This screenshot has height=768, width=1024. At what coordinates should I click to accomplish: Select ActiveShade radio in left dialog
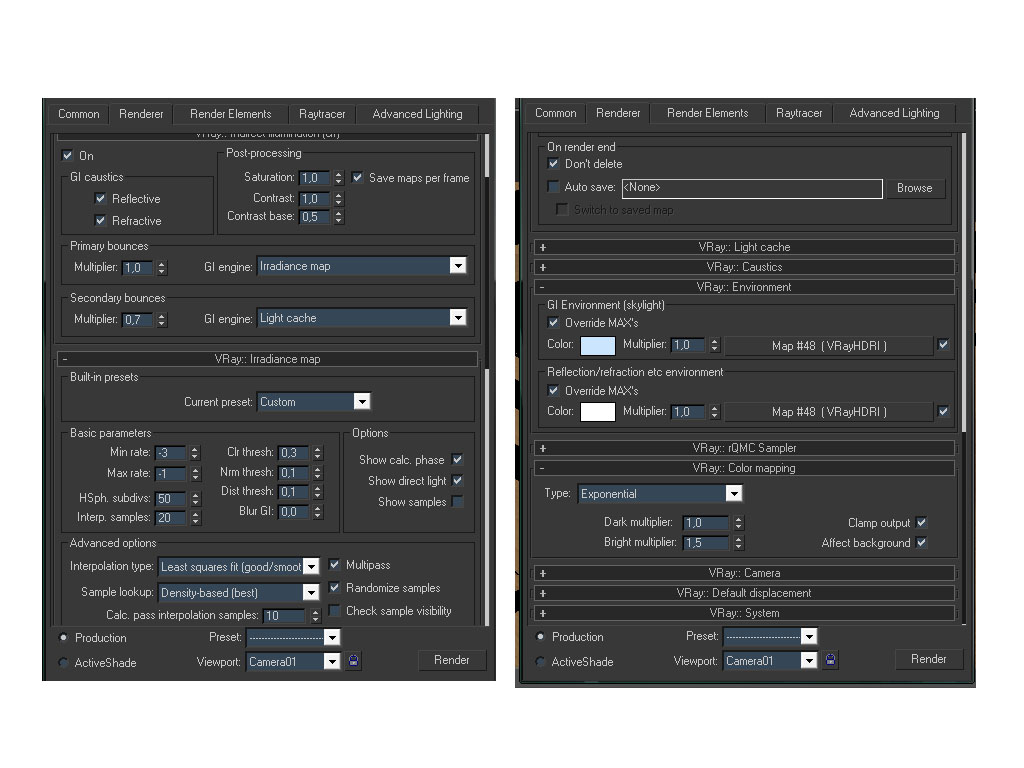pyautogui.click(x=63, y=662)
